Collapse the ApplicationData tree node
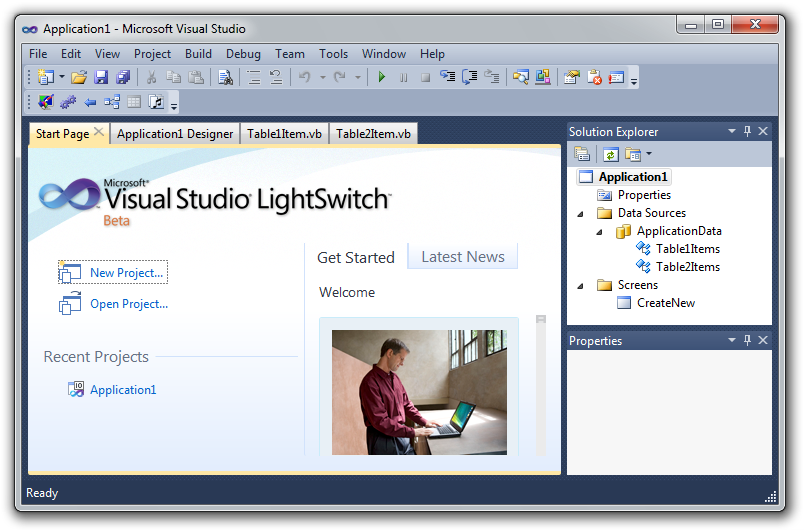Image resolution: width=804 pixels, height=530 pixels. [x=599, y=232]
